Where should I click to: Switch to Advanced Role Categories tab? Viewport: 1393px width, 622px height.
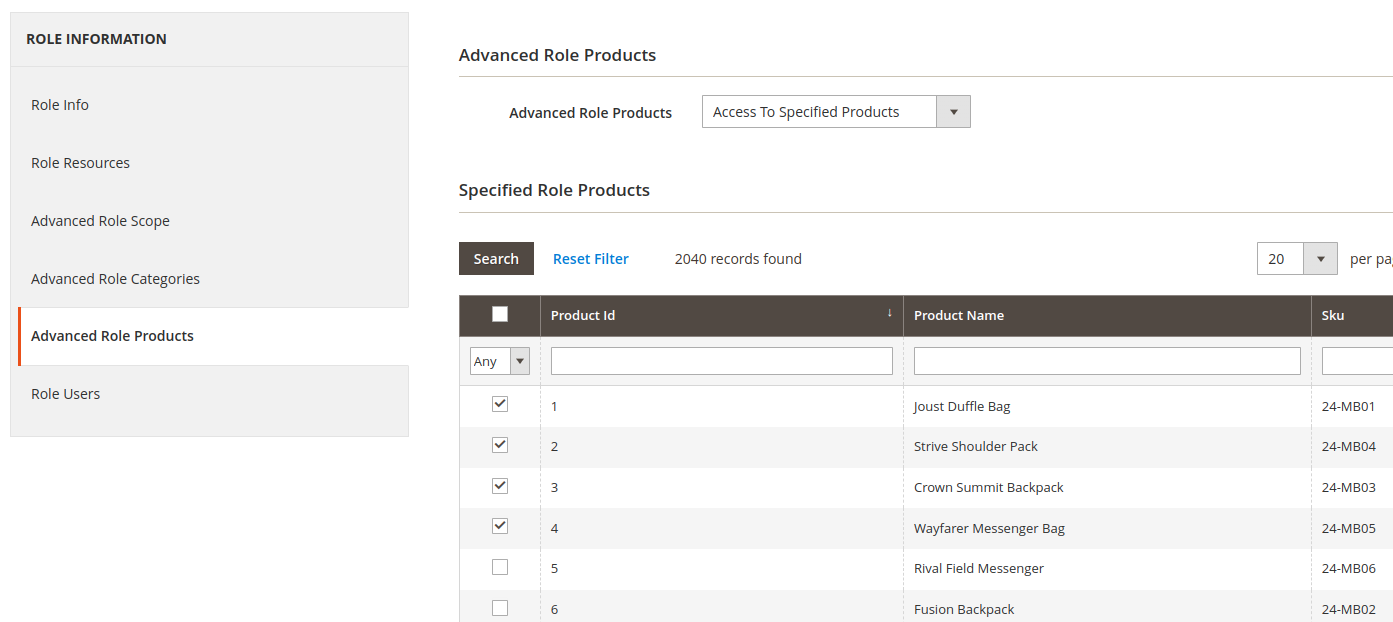click(x=115, y=279)
